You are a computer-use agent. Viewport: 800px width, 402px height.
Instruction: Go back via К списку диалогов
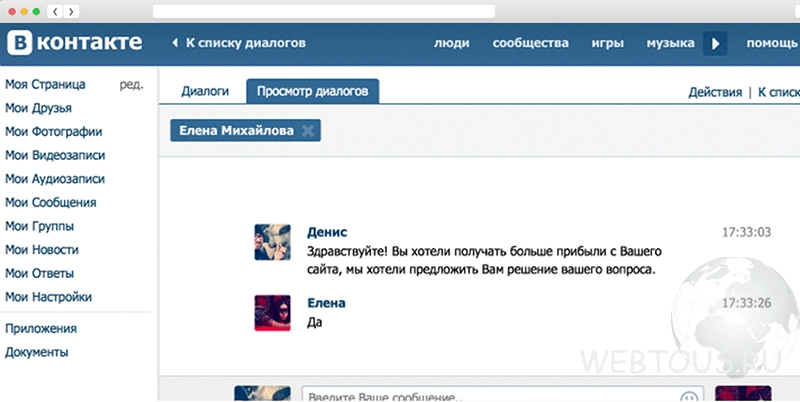pyautogui.click(x=238, y=43)
